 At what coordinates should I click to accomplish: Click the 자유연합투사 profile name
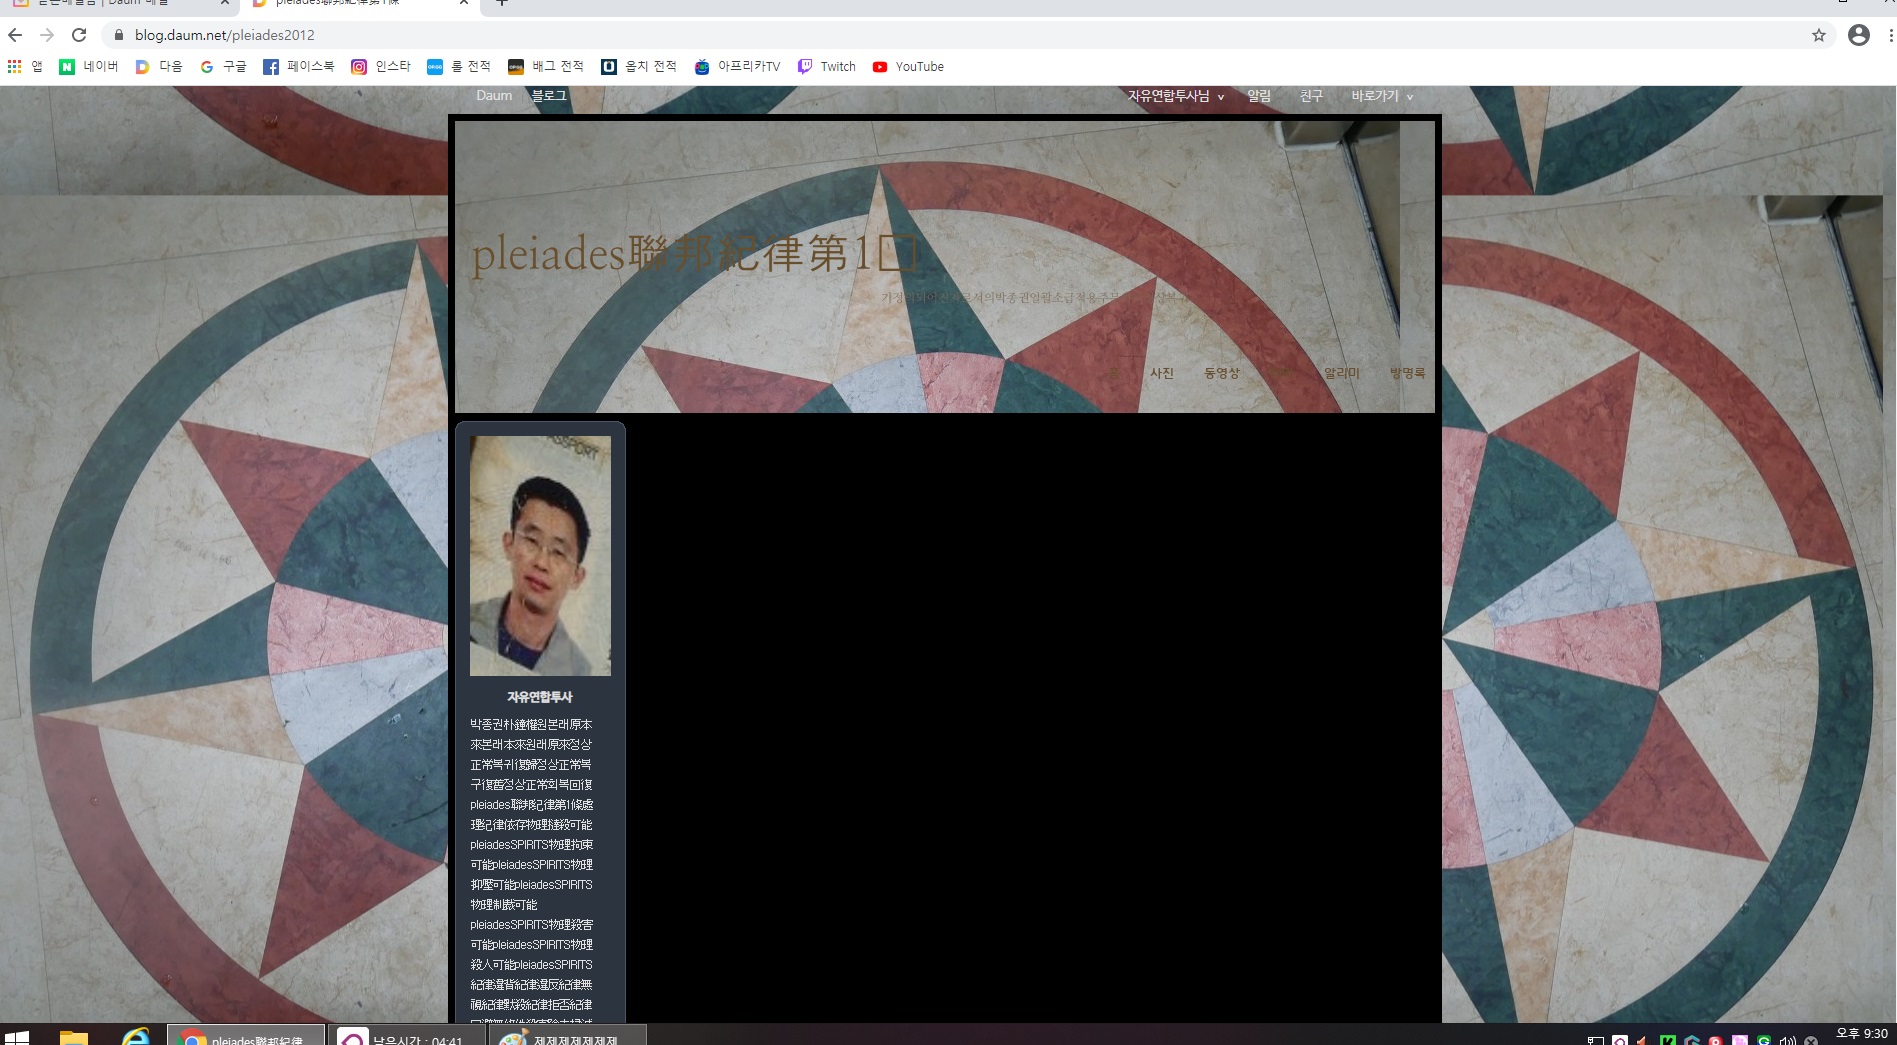(x=540, y=697)
